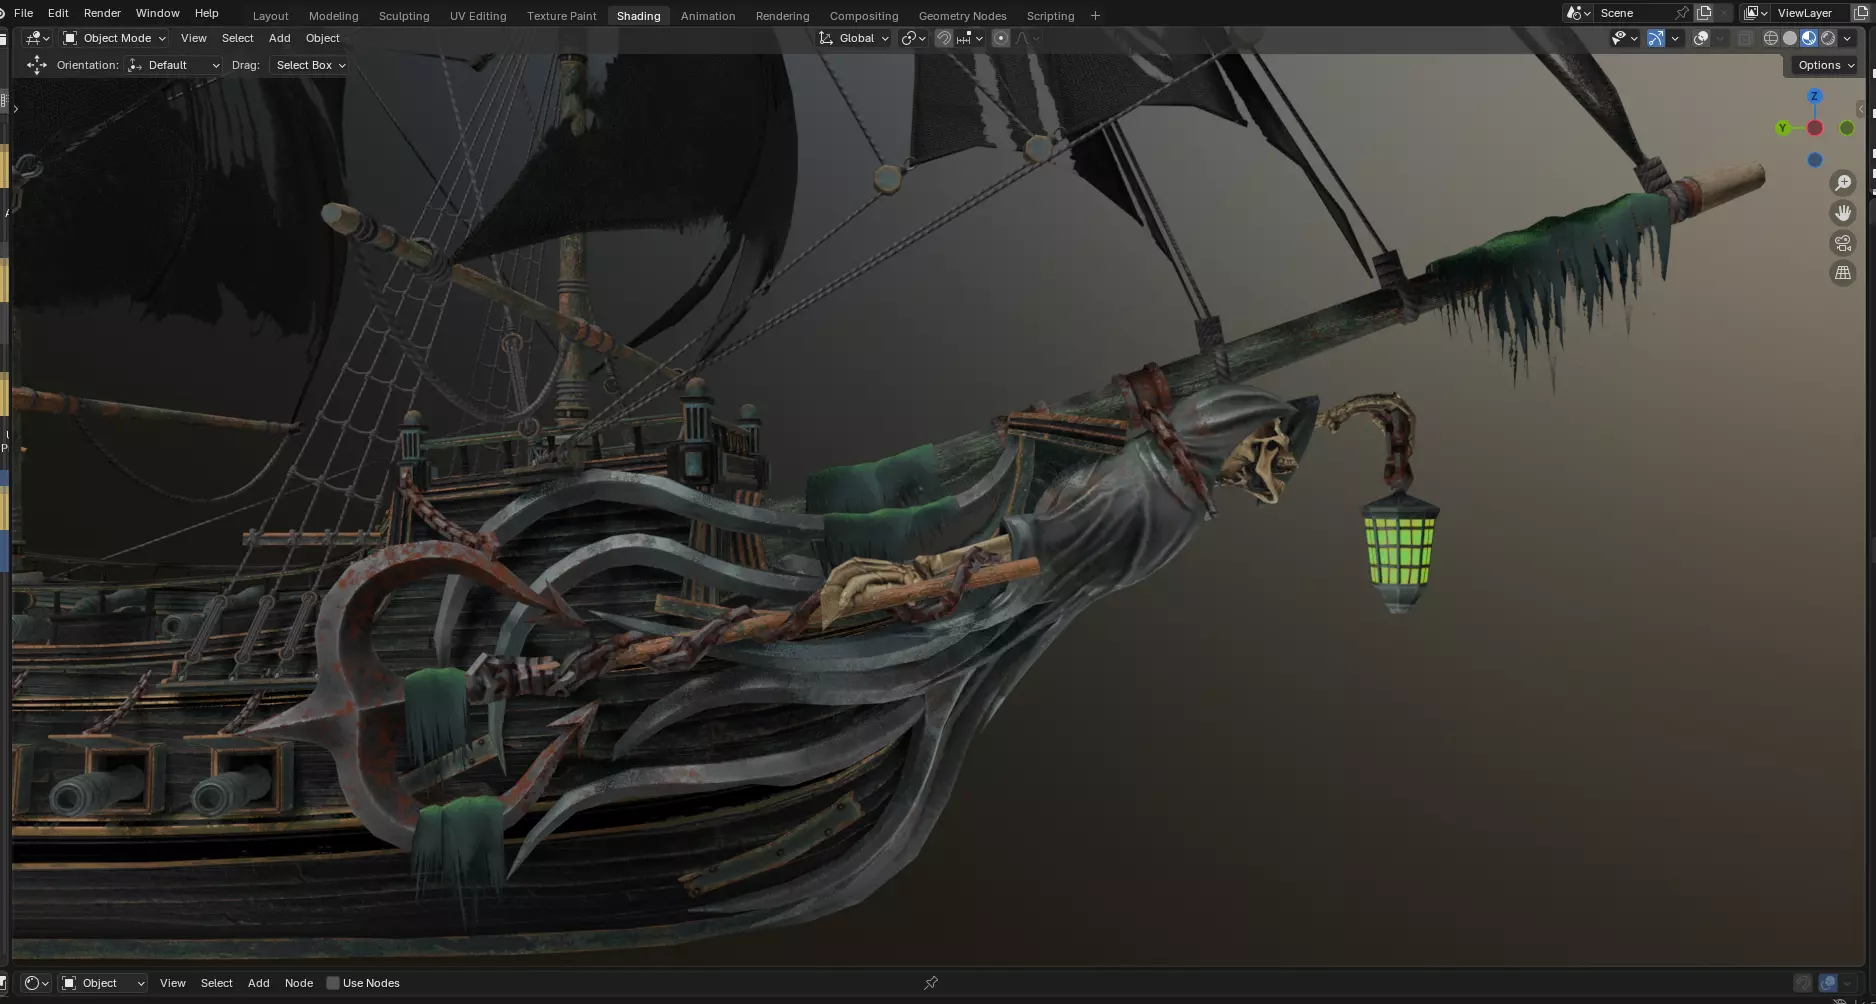Toggle the shader editor overlay button
The image size is (1876, 1004).
(x=1828, y=983)
